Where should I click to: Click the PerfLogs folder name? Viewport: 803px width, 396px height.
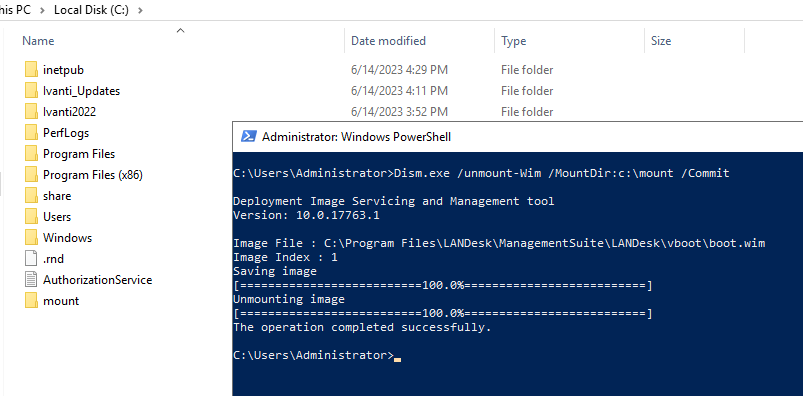[x=66, y=133]
